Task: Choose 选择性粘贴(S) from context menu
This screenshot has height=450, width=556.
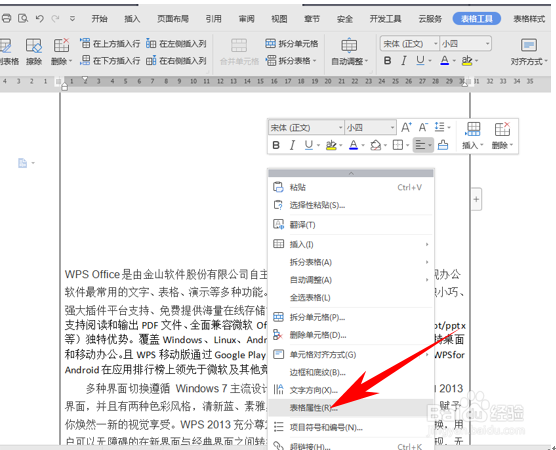Action: pos(351,205)
